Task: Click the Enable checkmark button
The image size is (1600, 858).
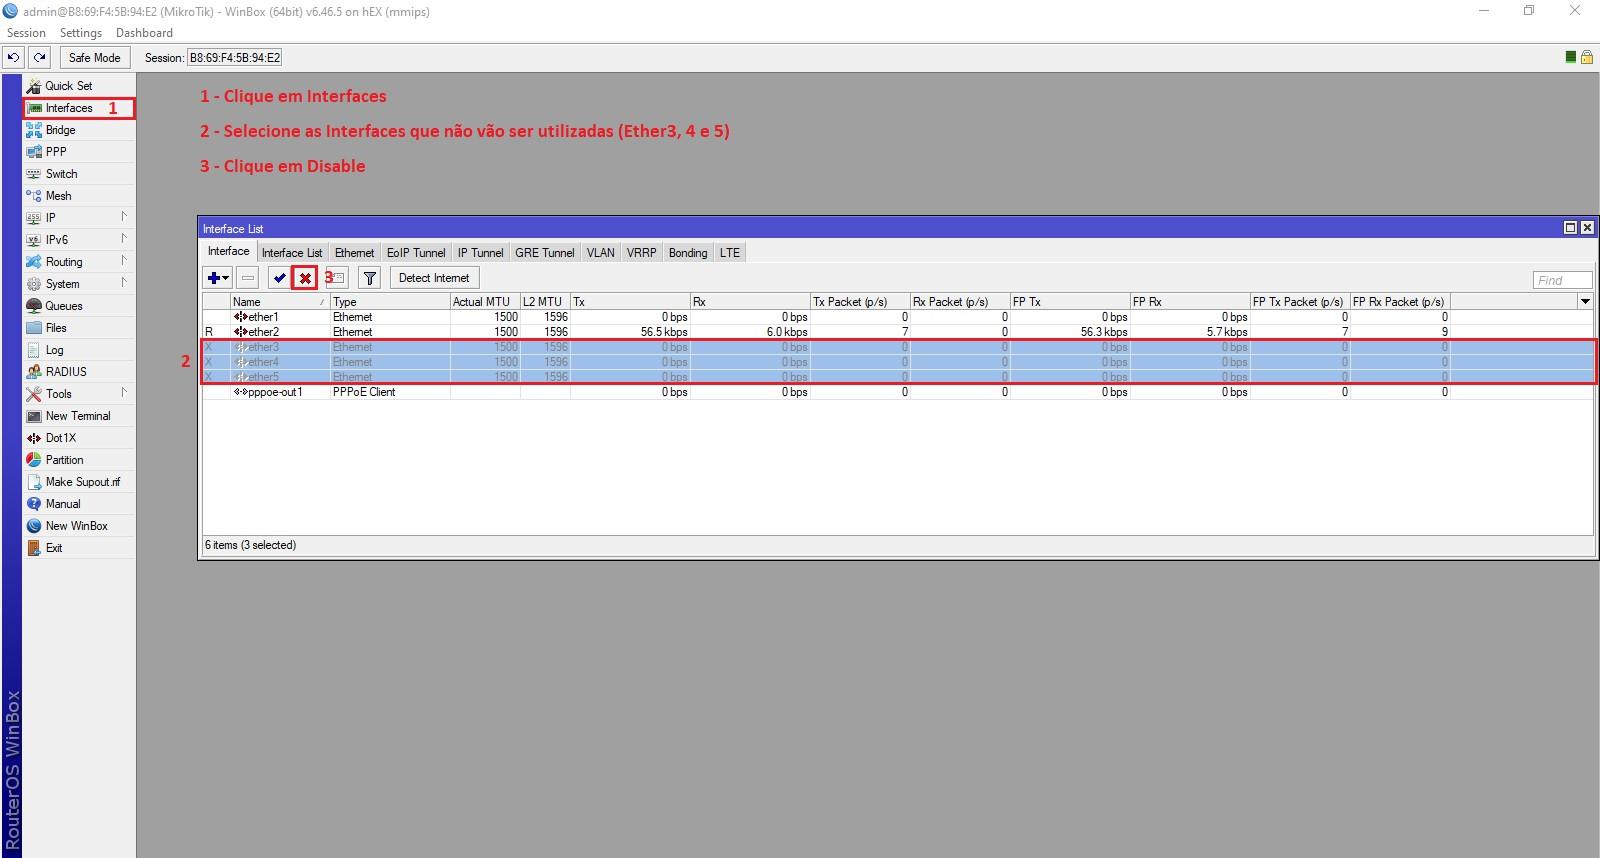Action: pyautogui.click(x=279, y=278)
